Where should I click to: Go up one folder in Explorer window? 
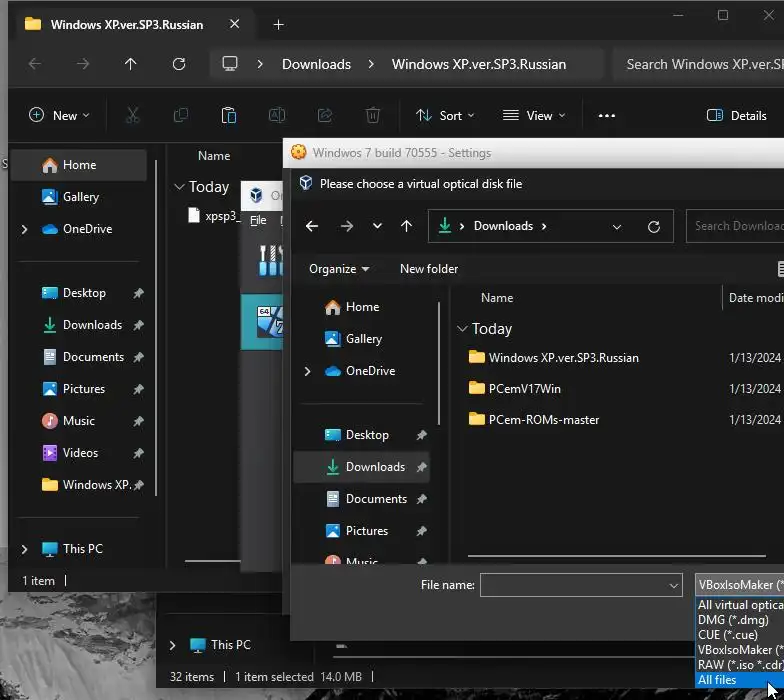pos(130,64)
